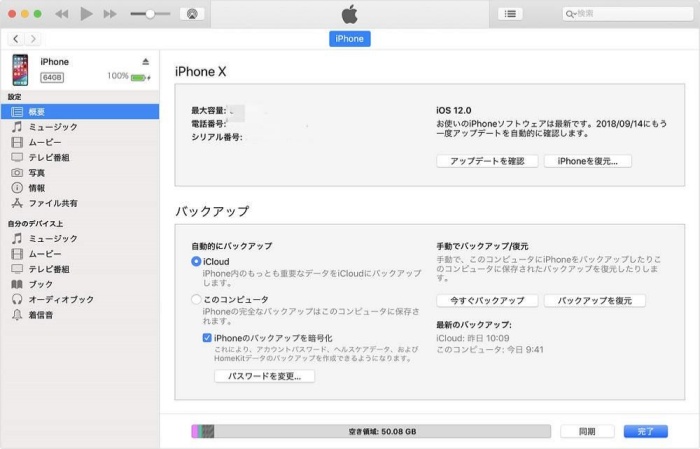Viewport: 700px width, 449px height.
Task: Open オーディオブック in the sidebar
Action: click(x=80, y=299)
